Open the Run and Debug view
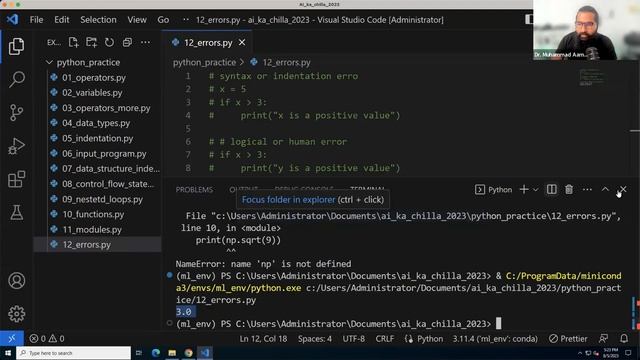The width and height of the screenshot is (640, 360). click(x=16, y=146)
